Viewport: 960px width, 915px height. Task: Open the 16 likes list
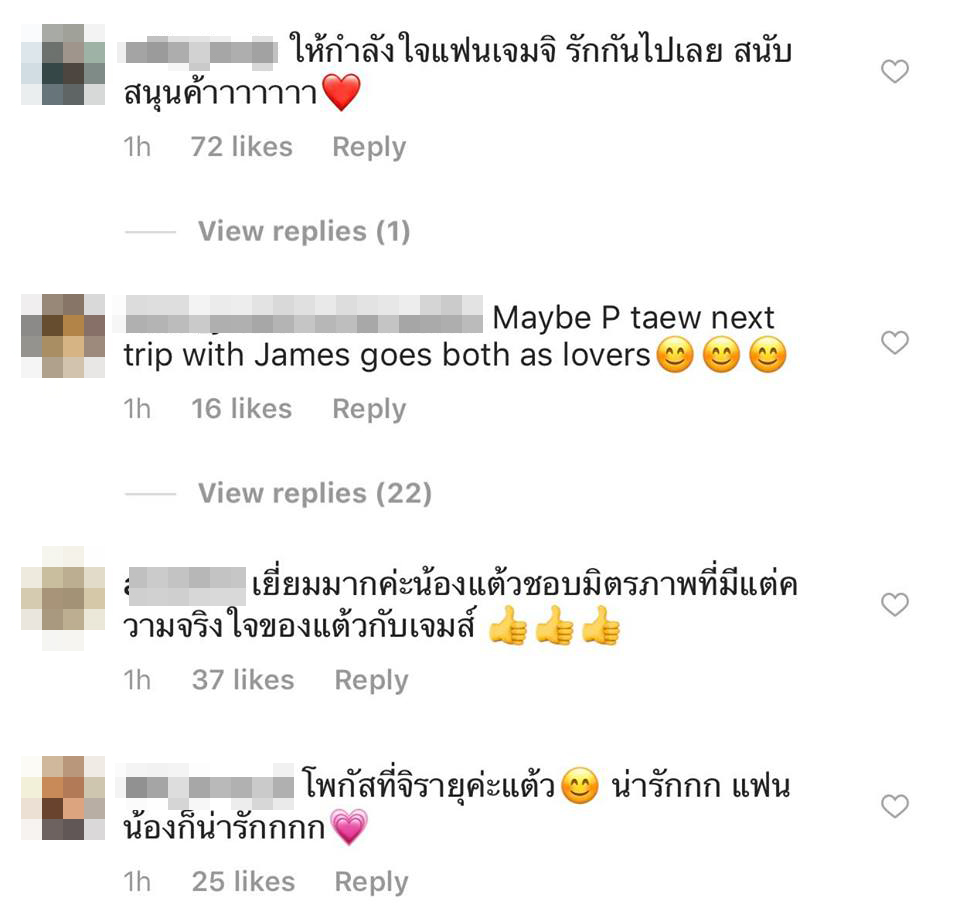click(x=241, y=409)
